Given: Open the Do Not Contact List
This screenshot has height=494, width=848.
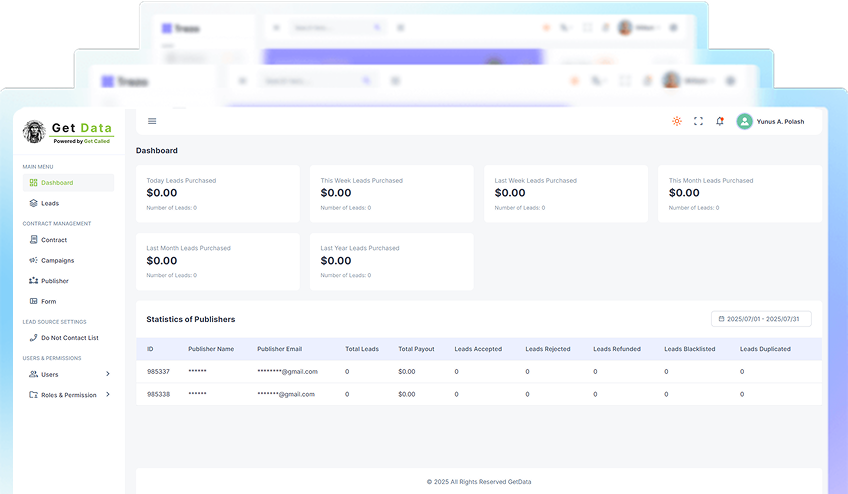Looking at the screenshot, I should tap(69, 338).
